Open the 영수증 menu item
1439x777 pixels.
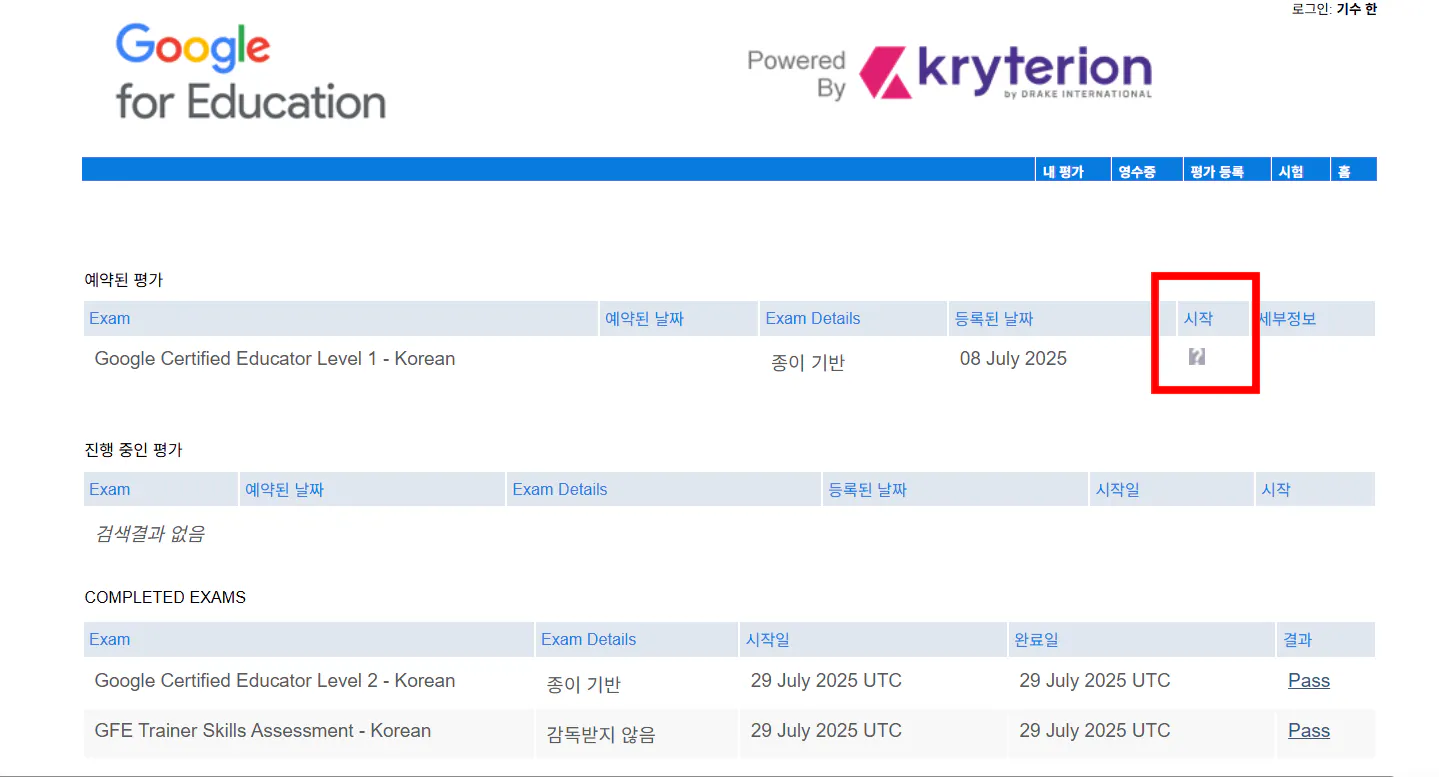click(1137, 172)
